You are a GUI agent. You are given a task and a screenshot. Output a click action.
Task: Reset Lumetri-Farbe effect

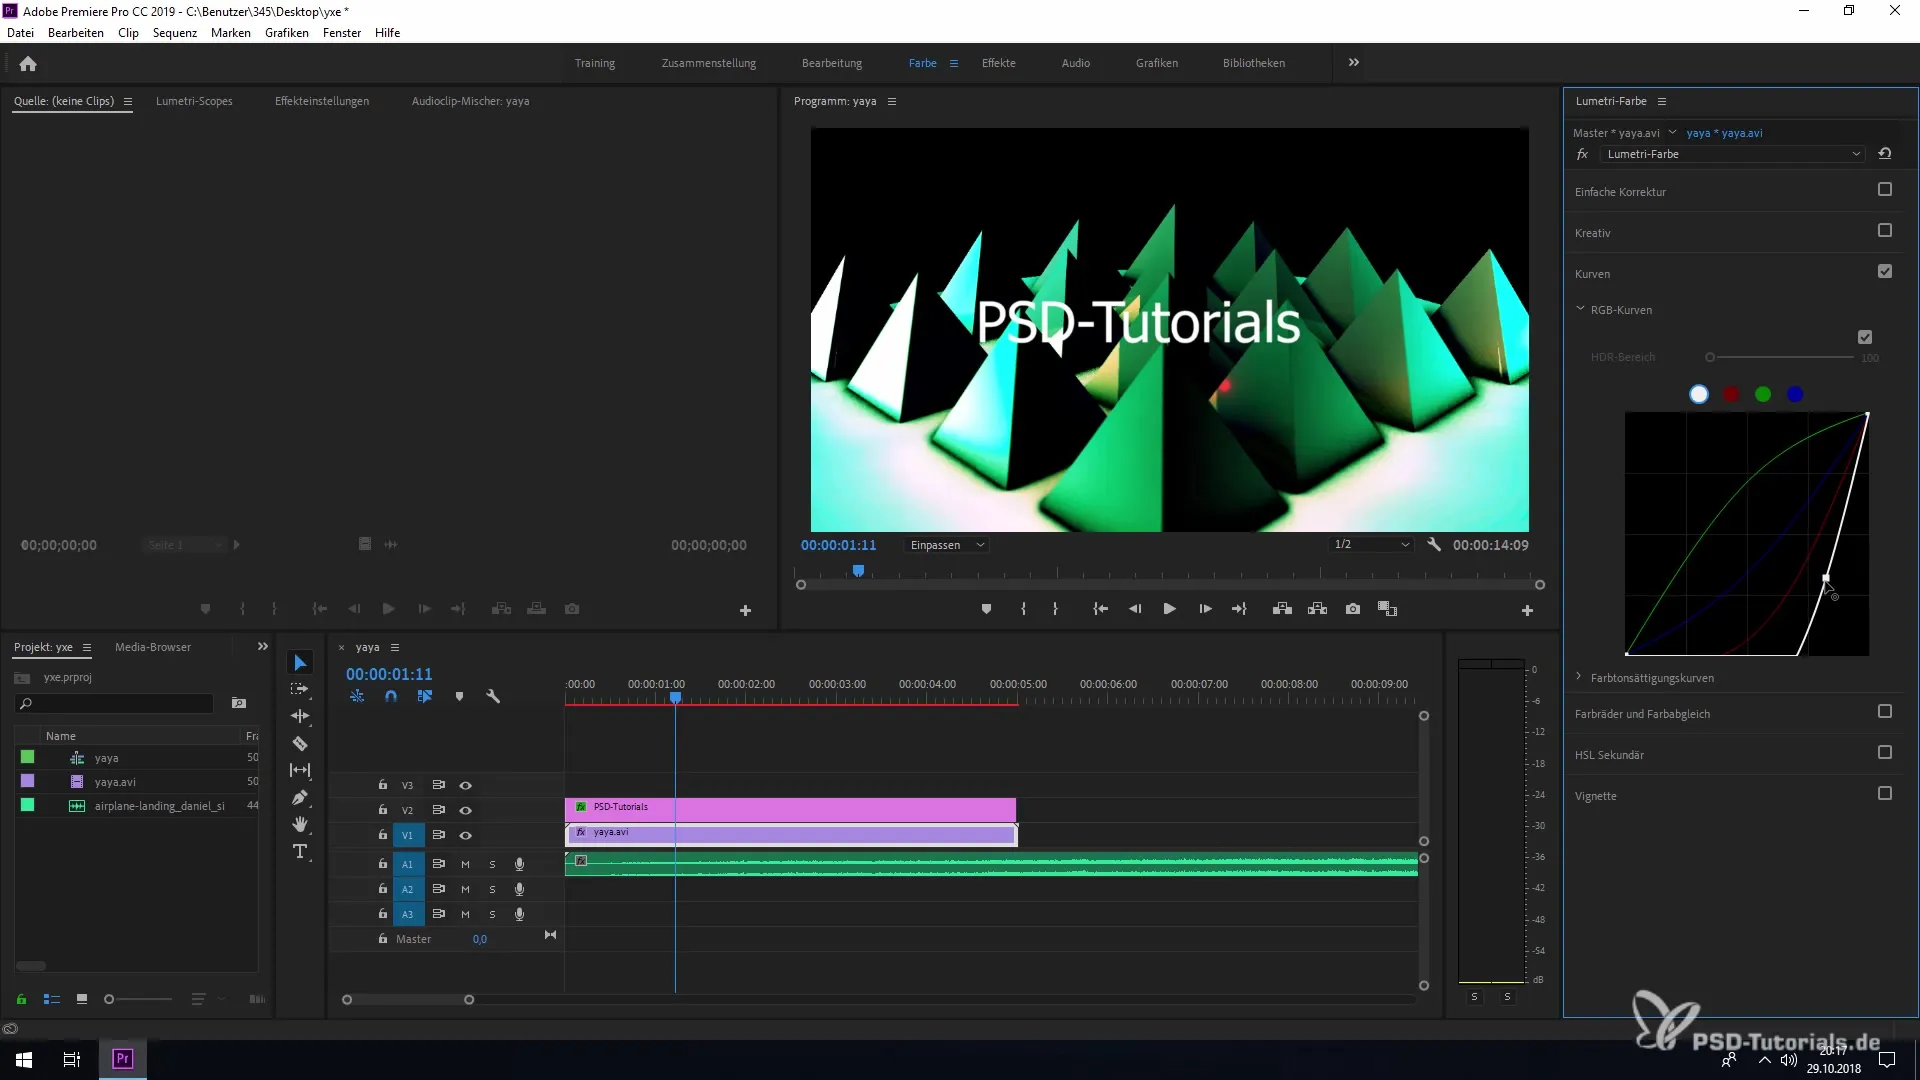click(x=1885, y=154)
